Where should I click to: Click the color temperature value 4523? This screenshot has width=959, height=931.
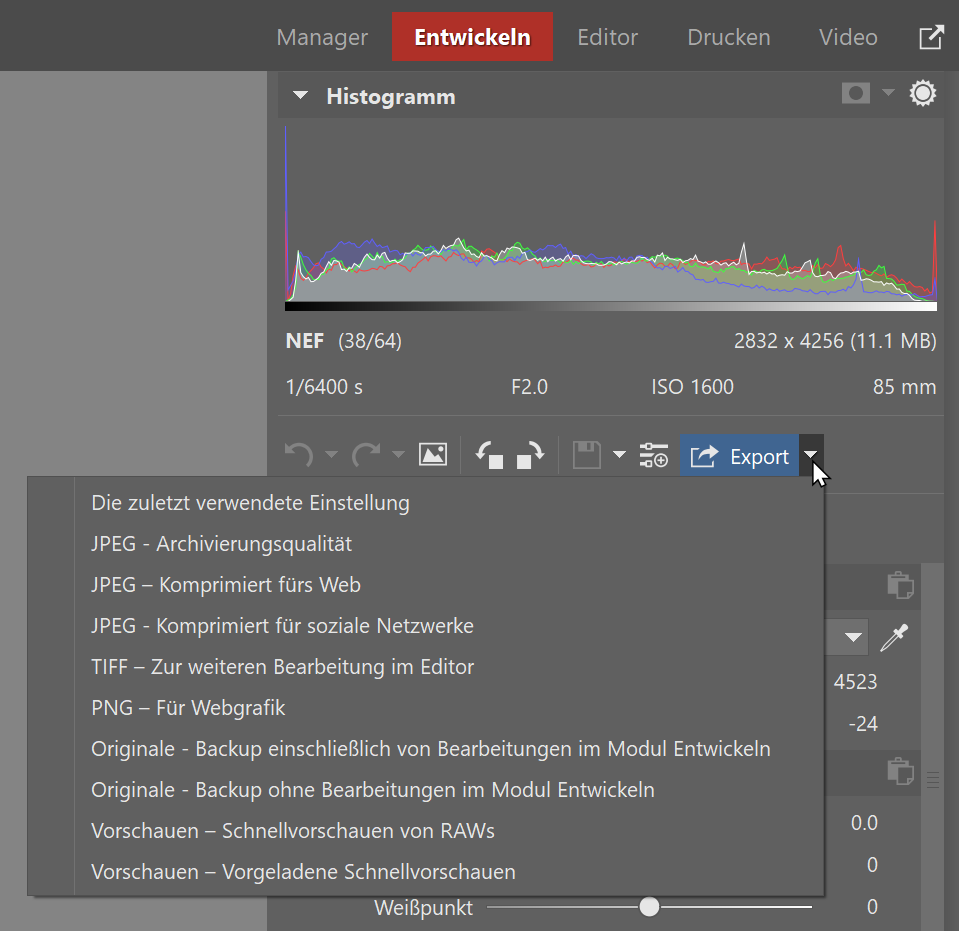[855, 681]
